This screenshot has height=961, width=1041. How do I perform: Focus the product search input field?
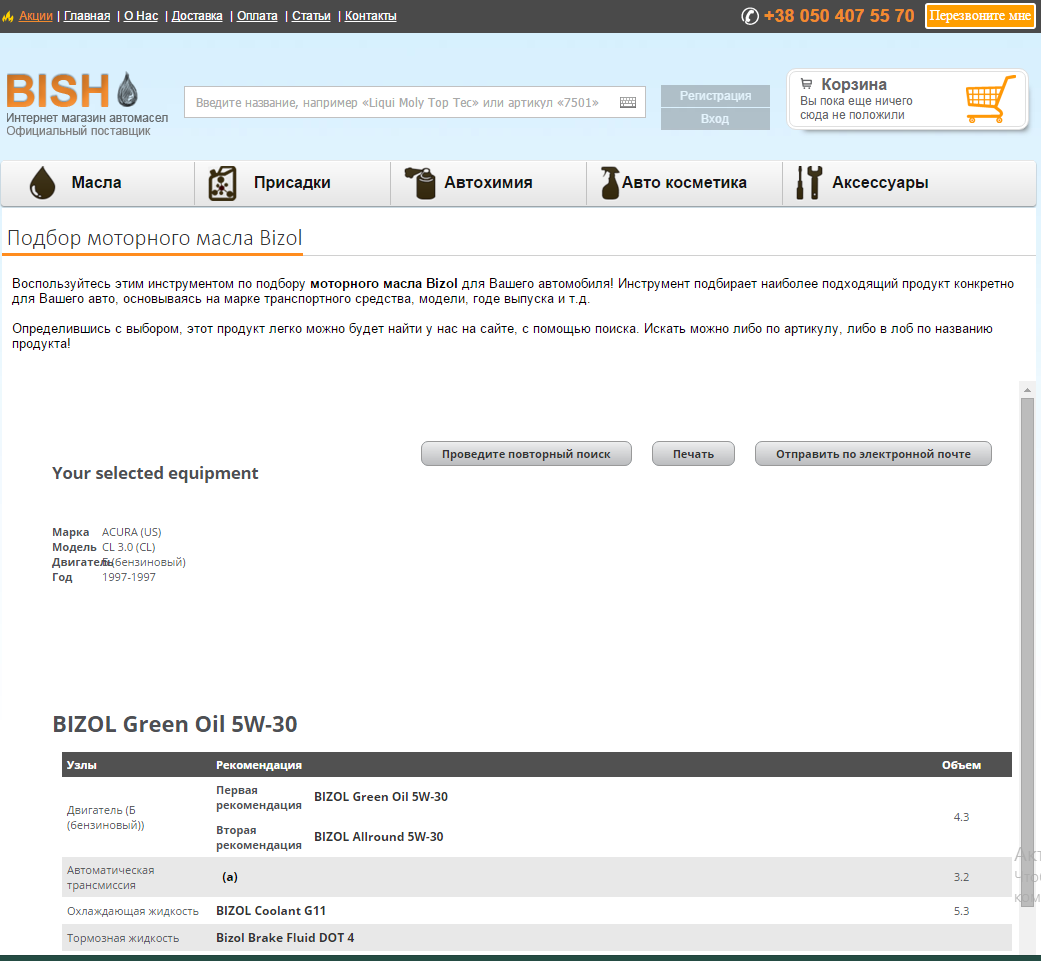click(400, 102)
